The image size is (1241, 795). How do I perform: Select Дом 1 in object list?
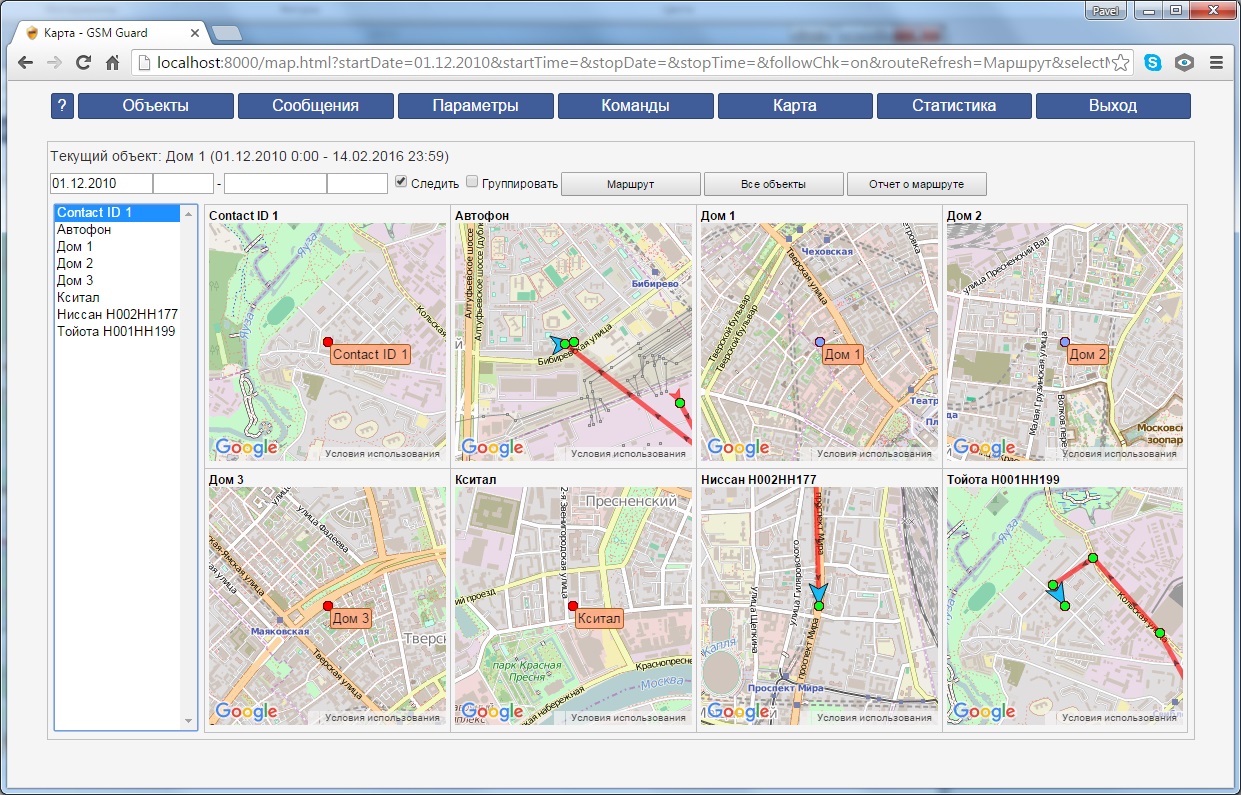[x=118, y=247]
